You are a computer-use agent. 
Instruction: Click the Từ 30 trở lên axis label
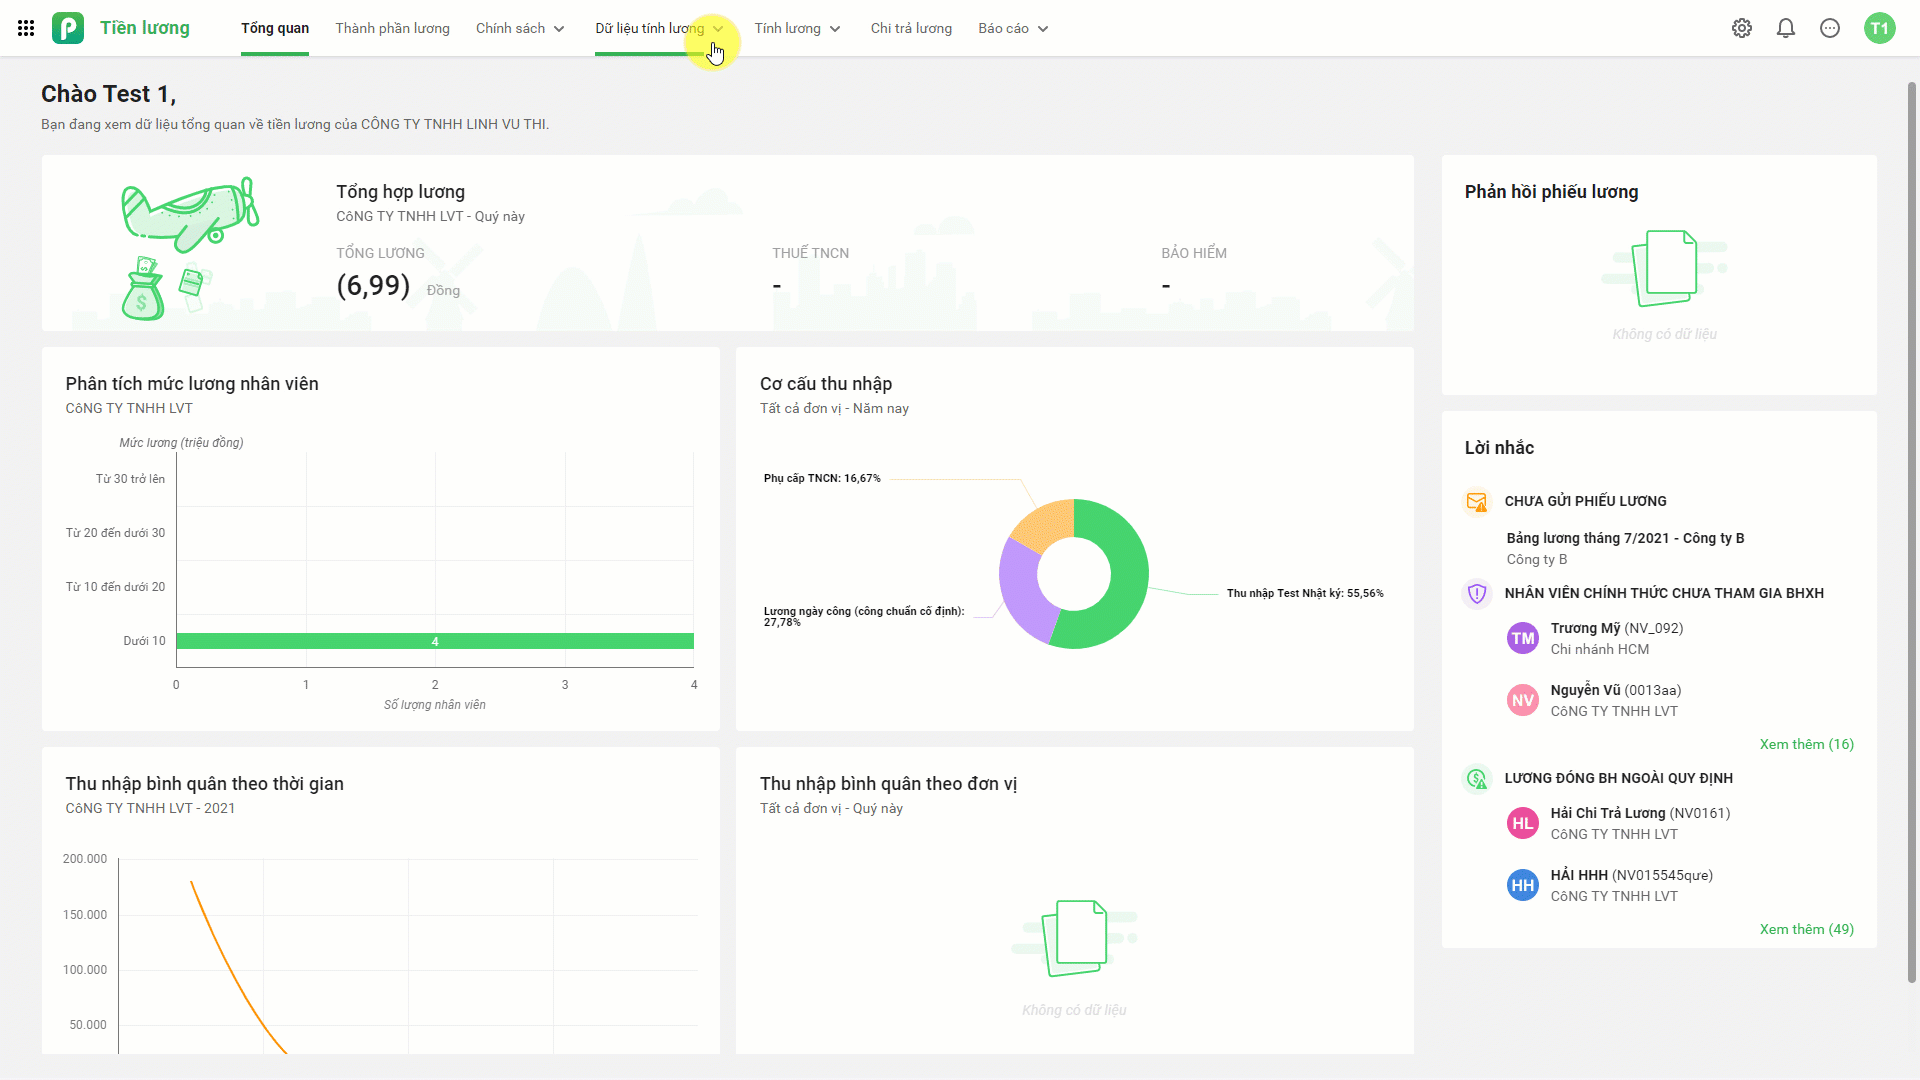coord(130,479)
